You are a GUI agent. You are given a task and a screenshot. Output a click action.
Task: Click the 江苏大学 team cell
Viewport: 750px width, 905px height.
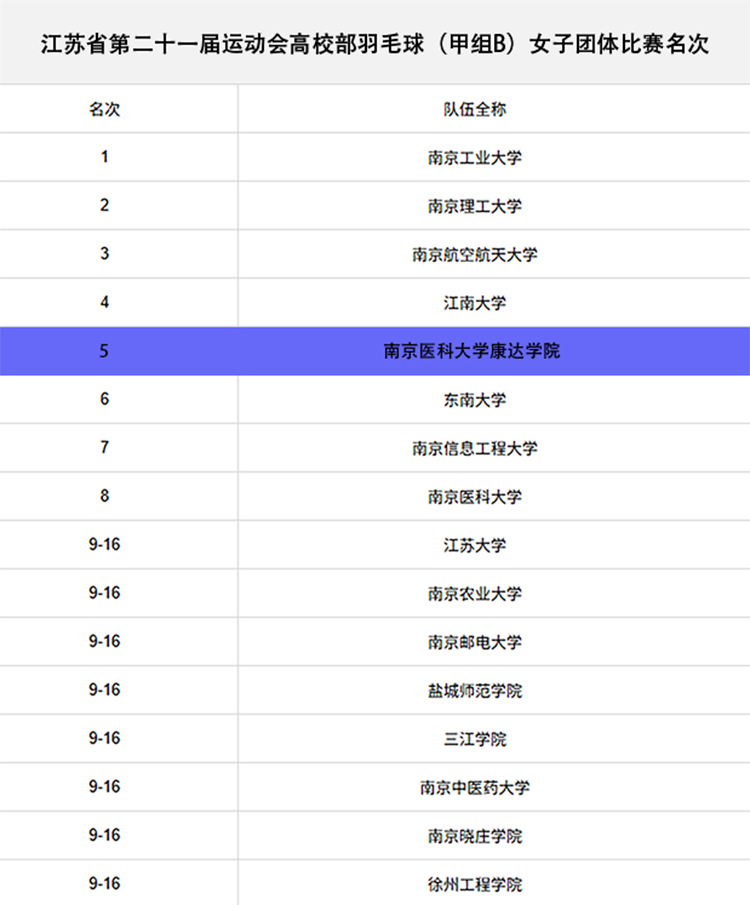(x=474, y=545)
